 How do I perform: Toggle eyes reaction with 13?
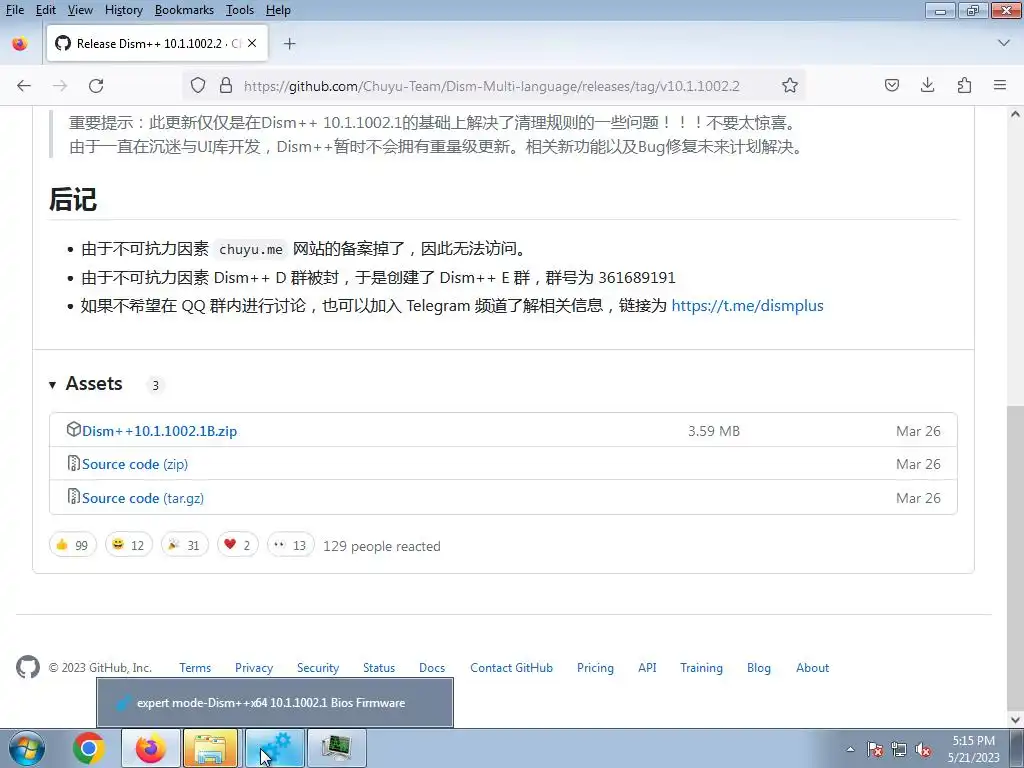tap(291, 545)
